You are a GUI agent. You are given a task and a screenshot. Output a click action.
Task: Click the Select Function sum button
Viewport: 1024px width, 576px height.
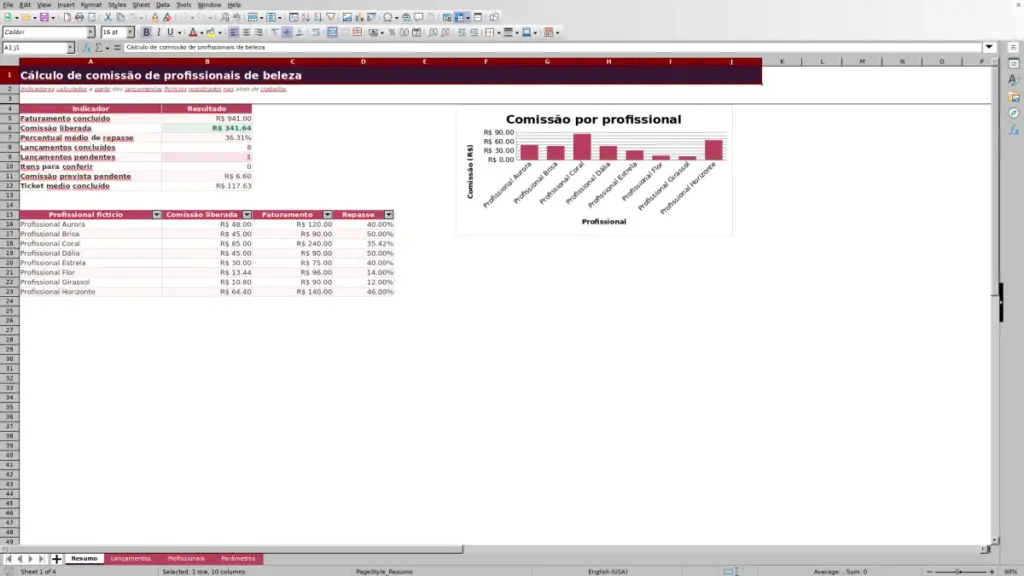point(99,48)
